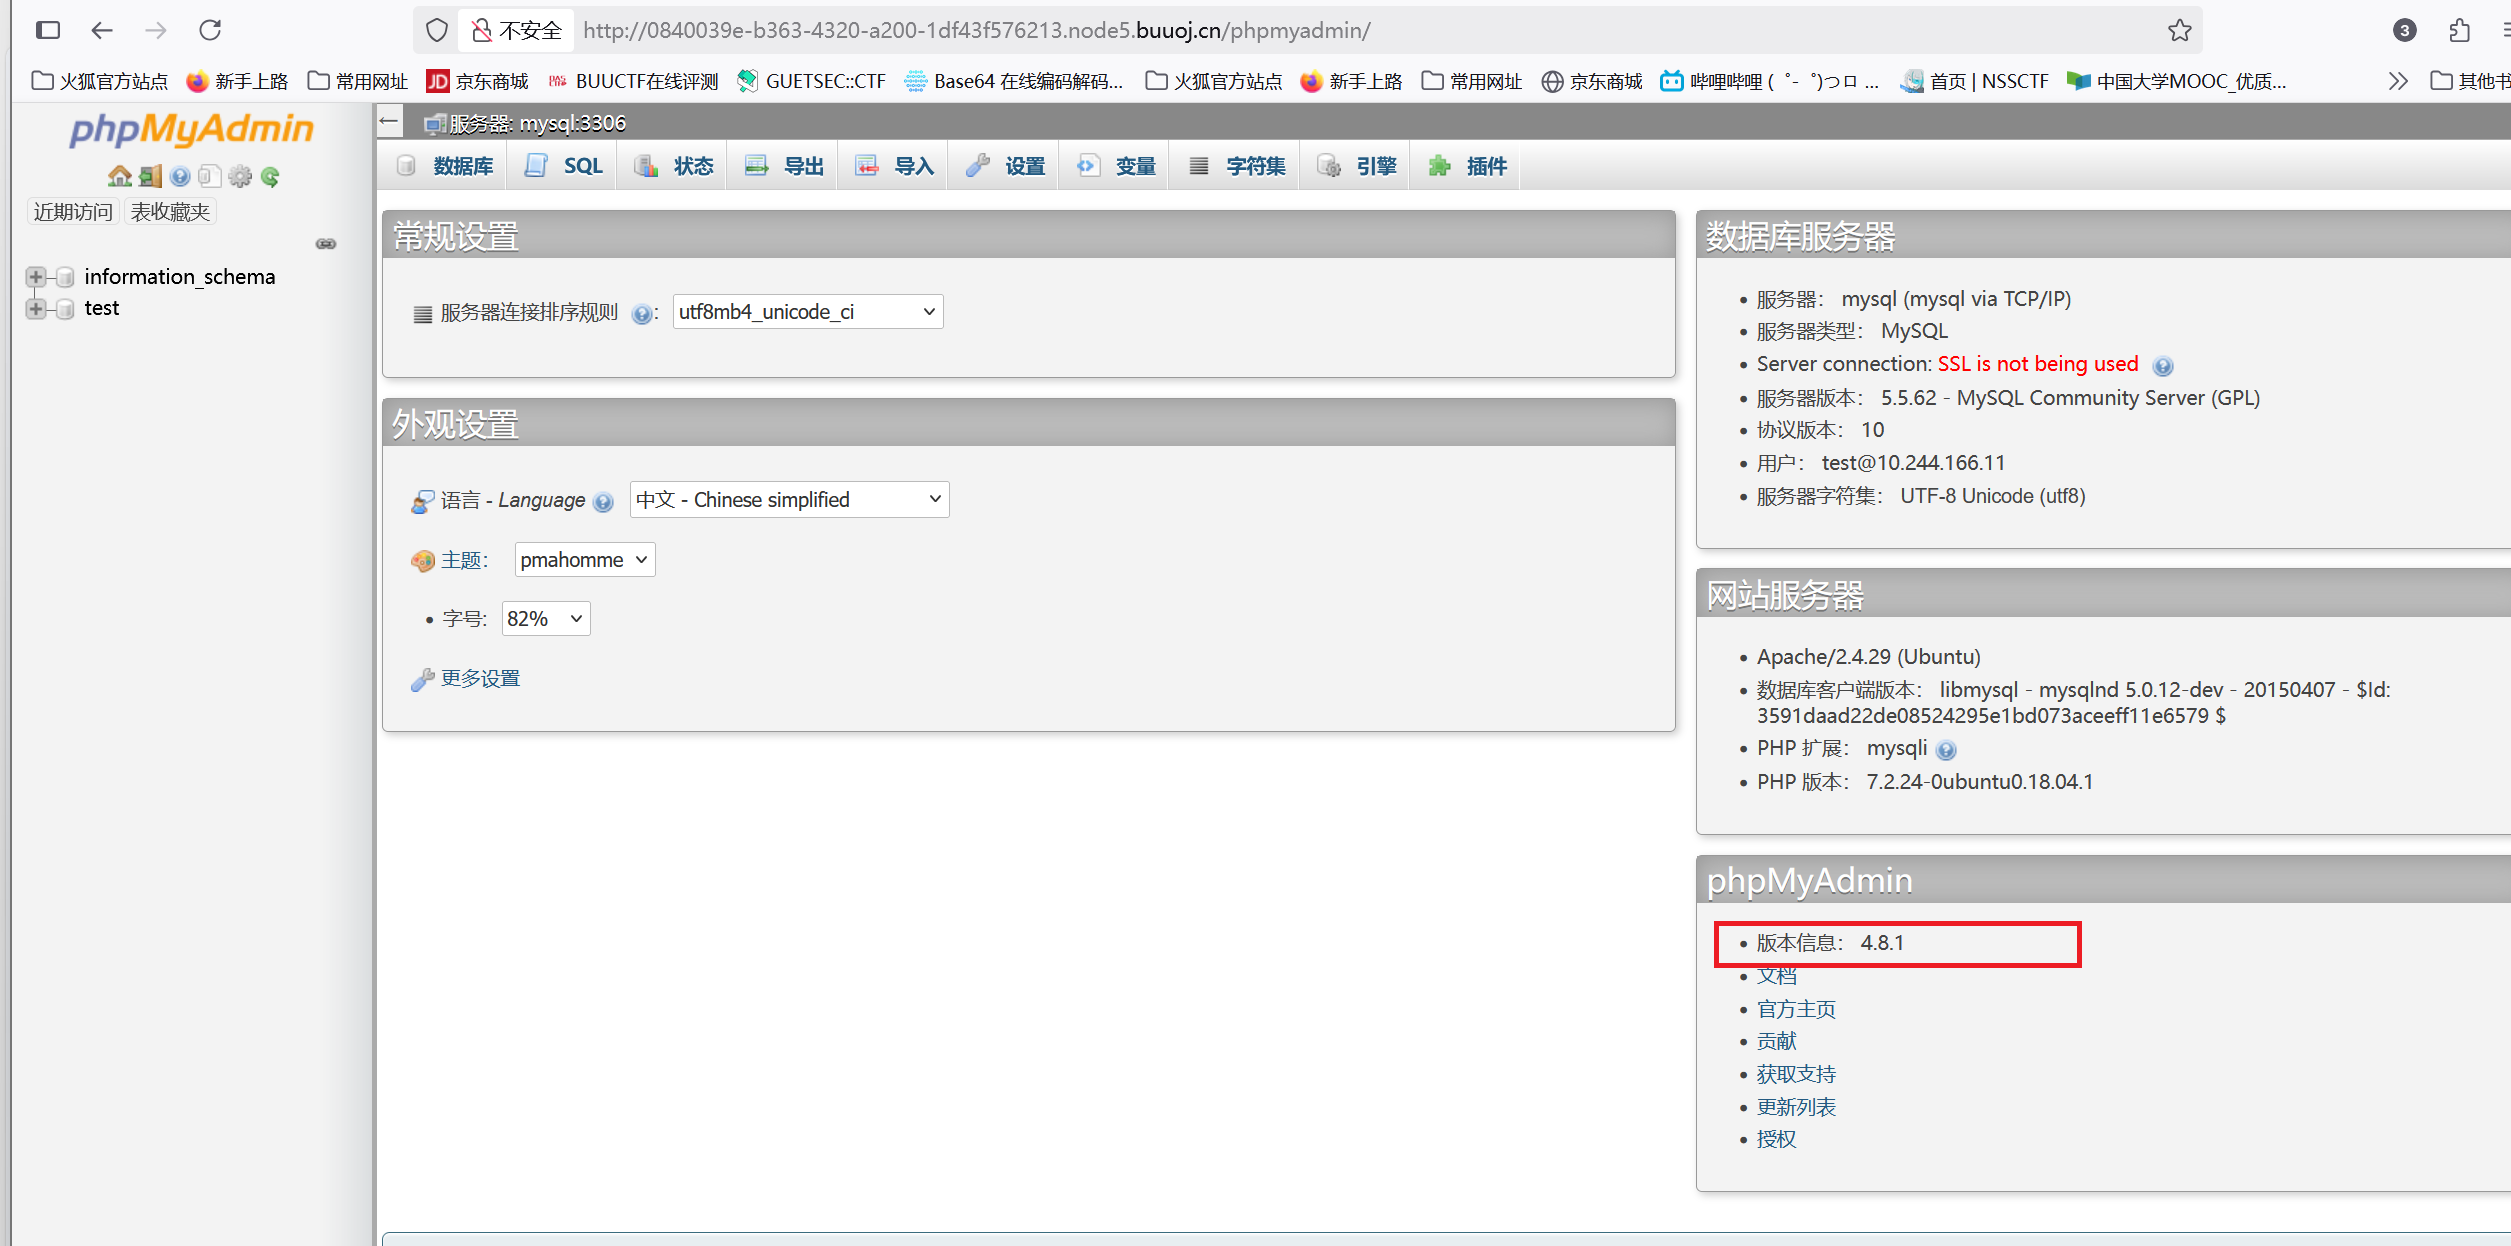Switch to the 设置 tab
Screen dimensions: 2511x1246
(1006, 166)
